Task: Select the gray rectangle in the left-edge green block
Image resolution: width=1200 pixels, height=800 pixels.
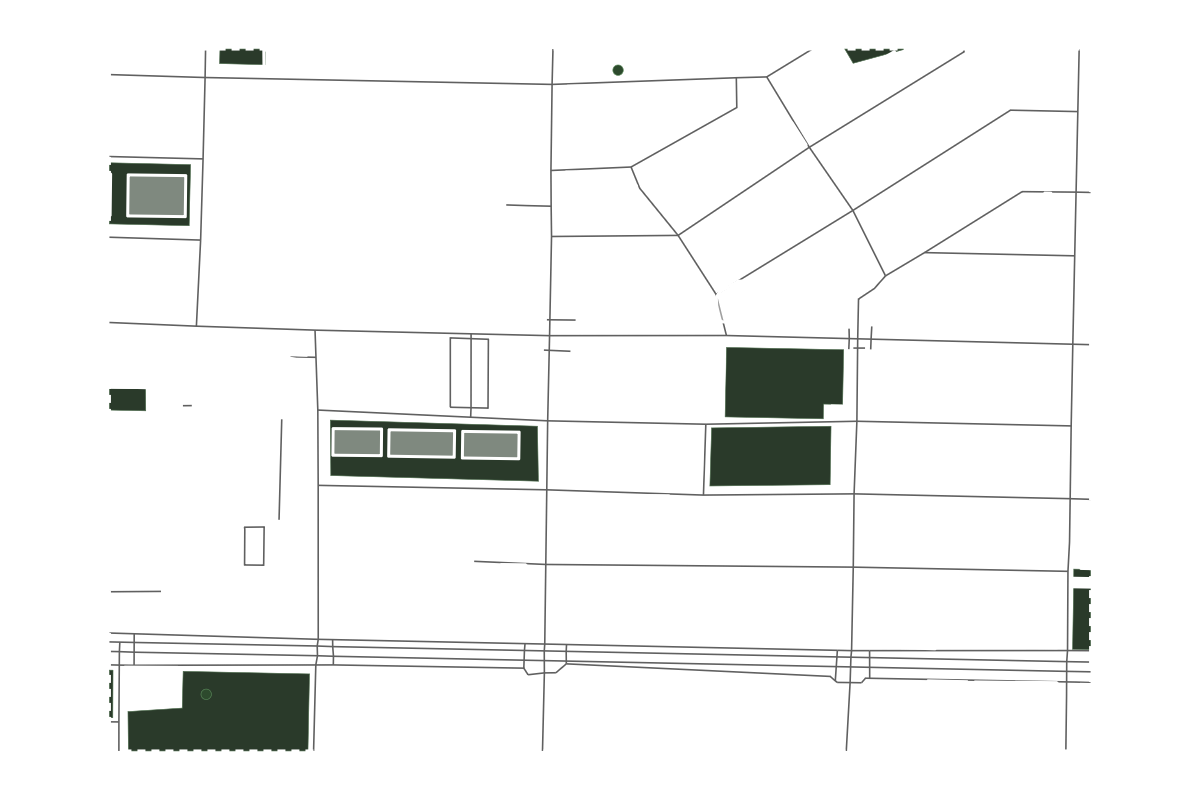Action: coord(157,195)
